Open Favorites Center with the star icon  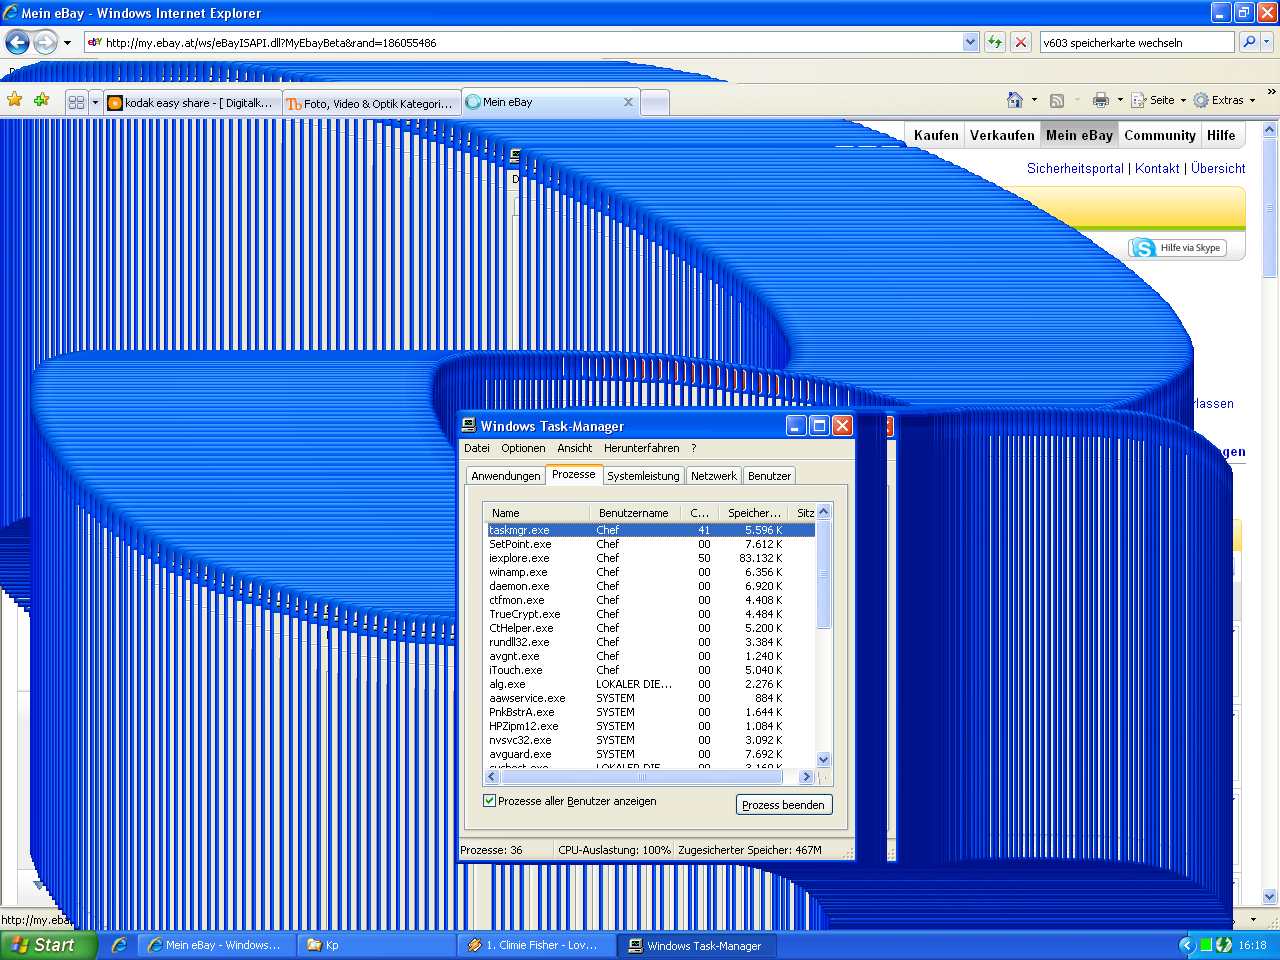pos(15,100)
